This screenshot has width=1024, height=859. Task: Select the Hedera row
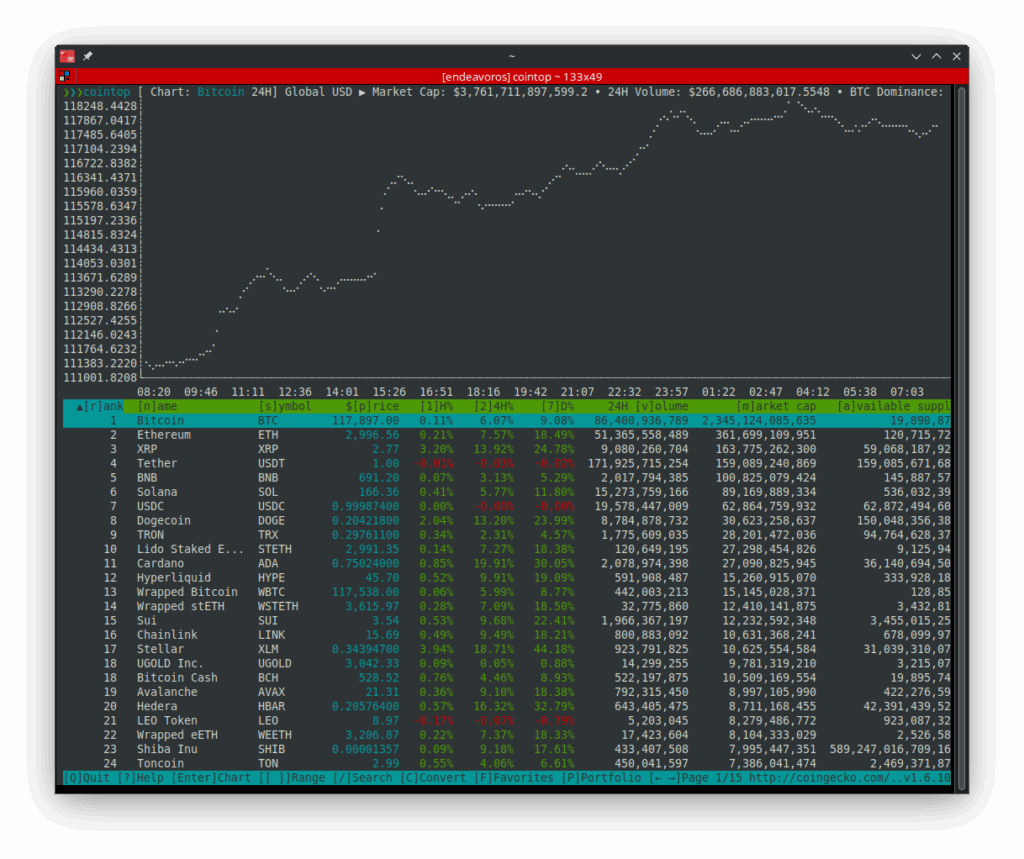pos(507,707)
